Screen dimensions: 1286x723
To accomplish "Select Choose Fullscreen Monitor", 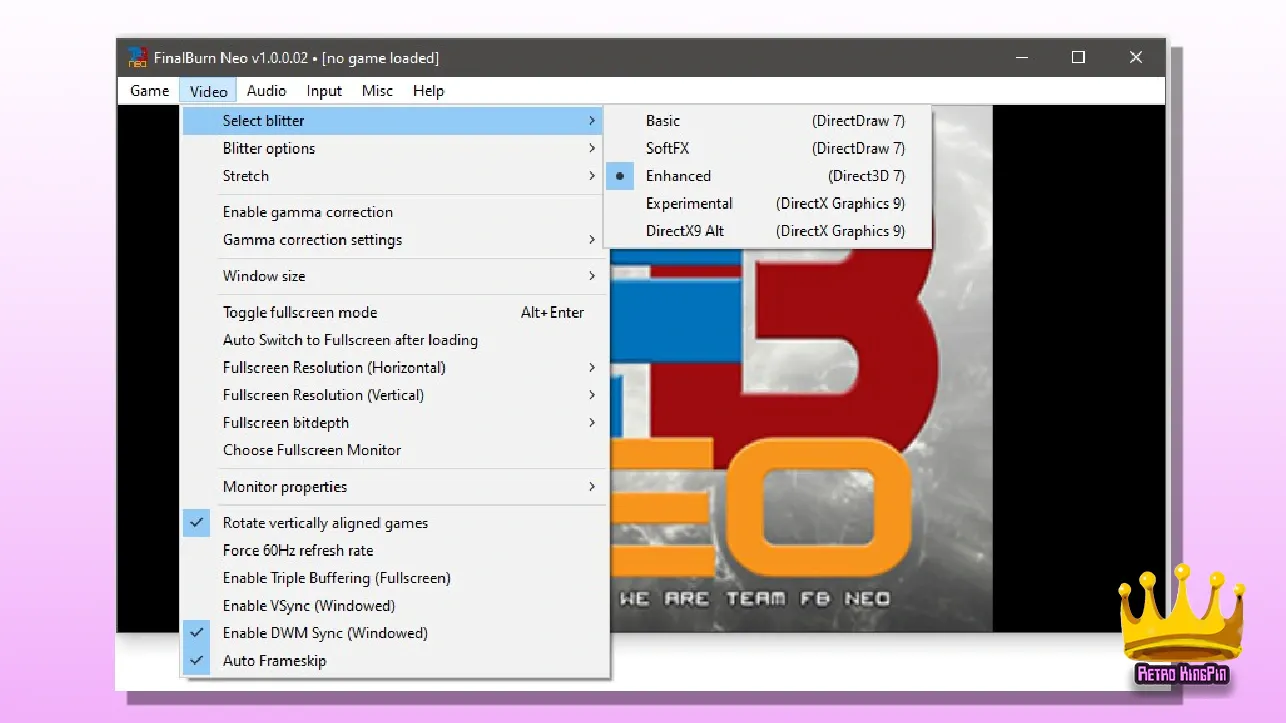I will point(393,450).
